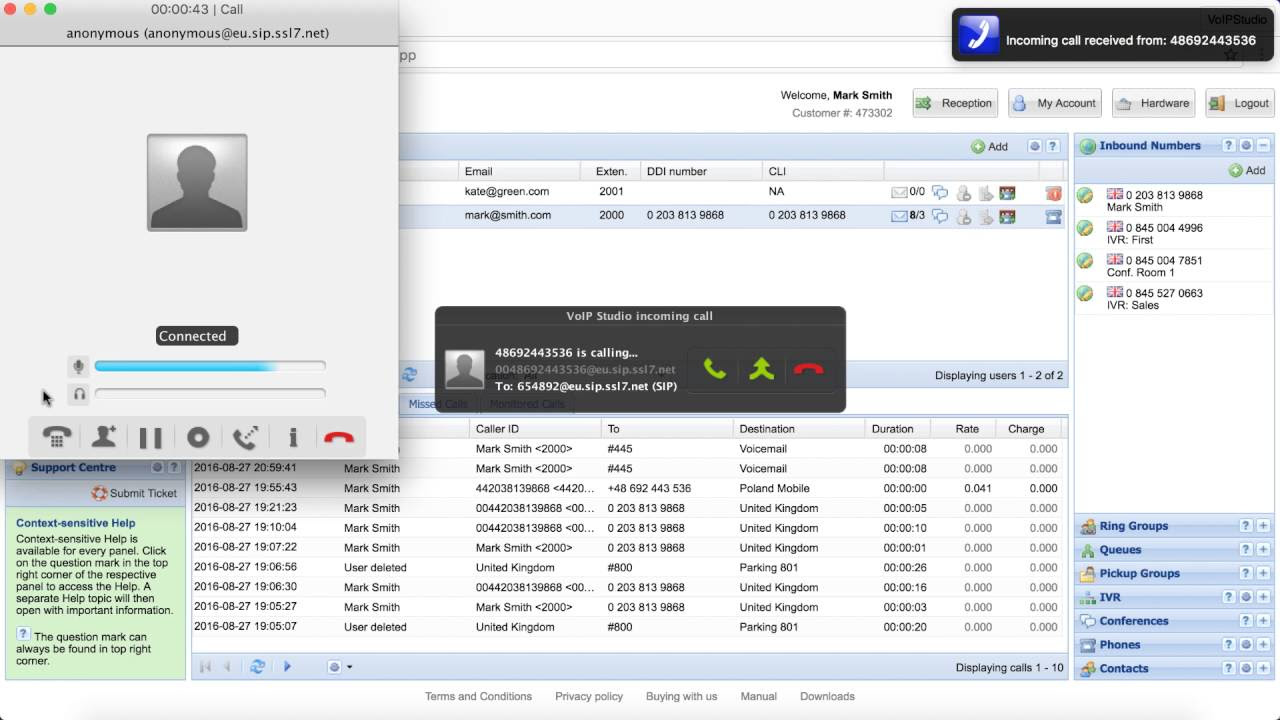Open the video icon in kate@green.com row

pos(1007,192)
